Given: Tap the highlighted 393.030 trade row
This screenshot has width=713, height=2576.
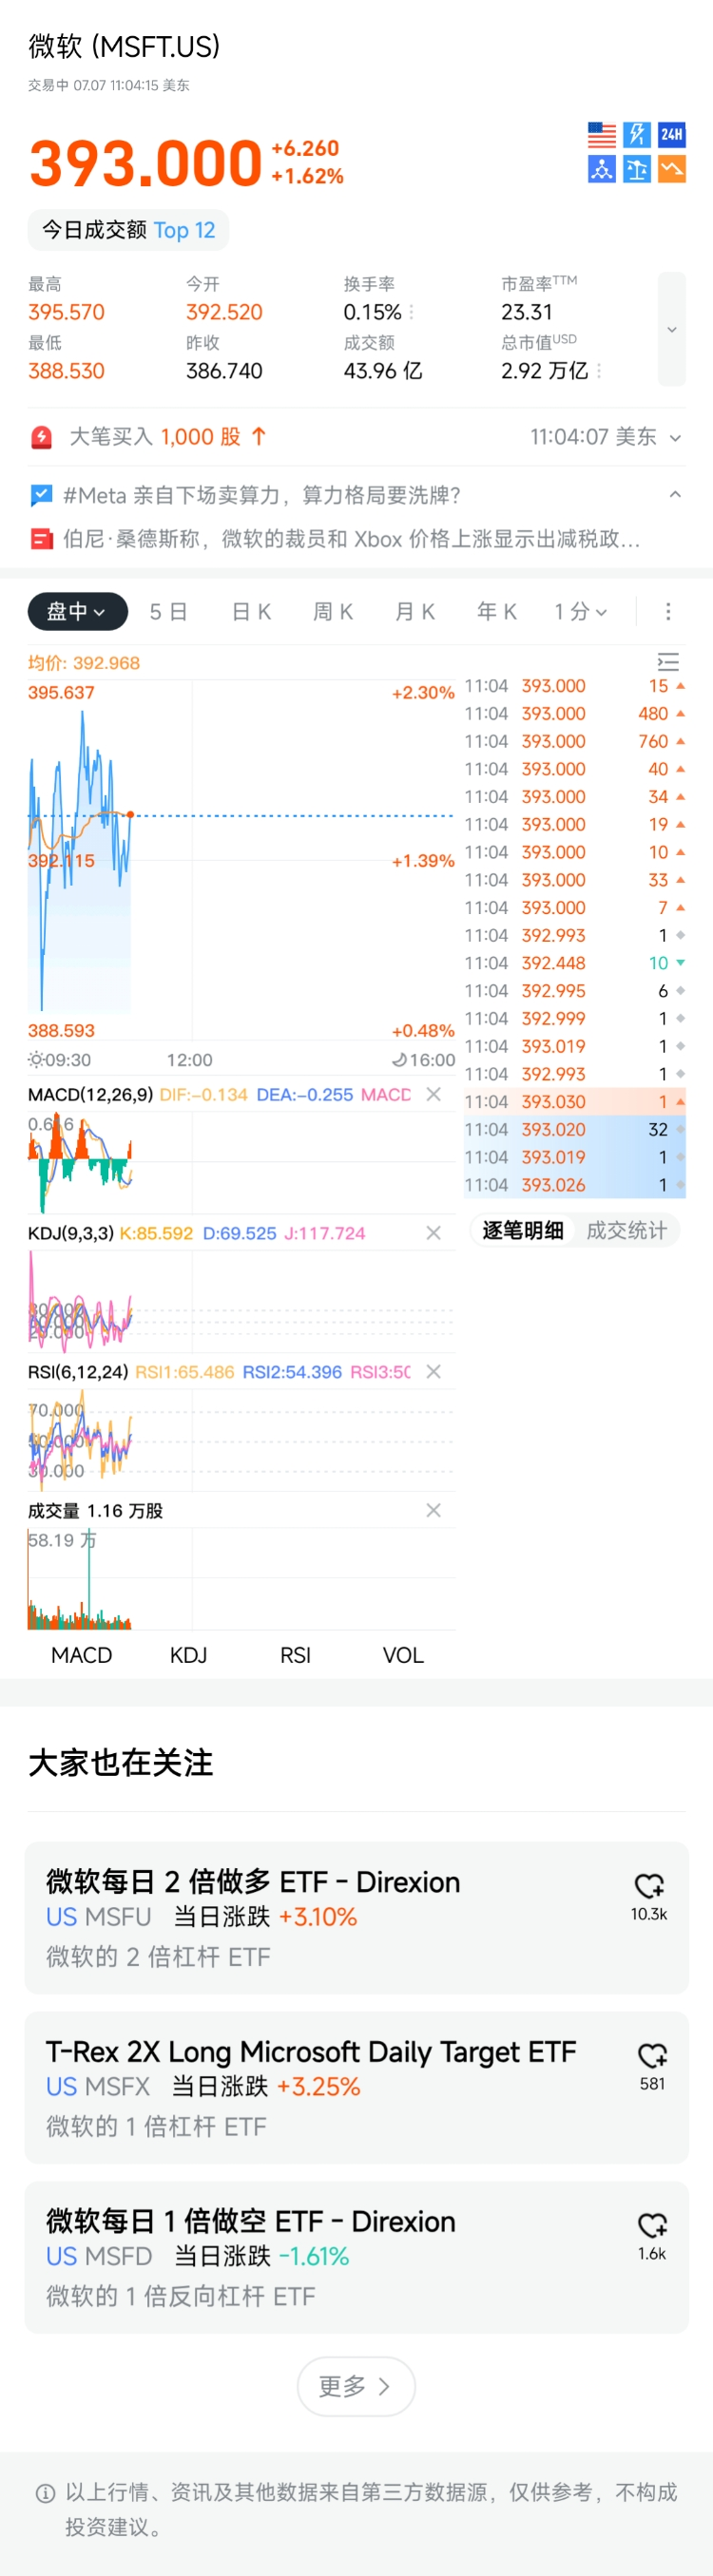Looking at the screenshot, I should click(x=575, y=1101).
